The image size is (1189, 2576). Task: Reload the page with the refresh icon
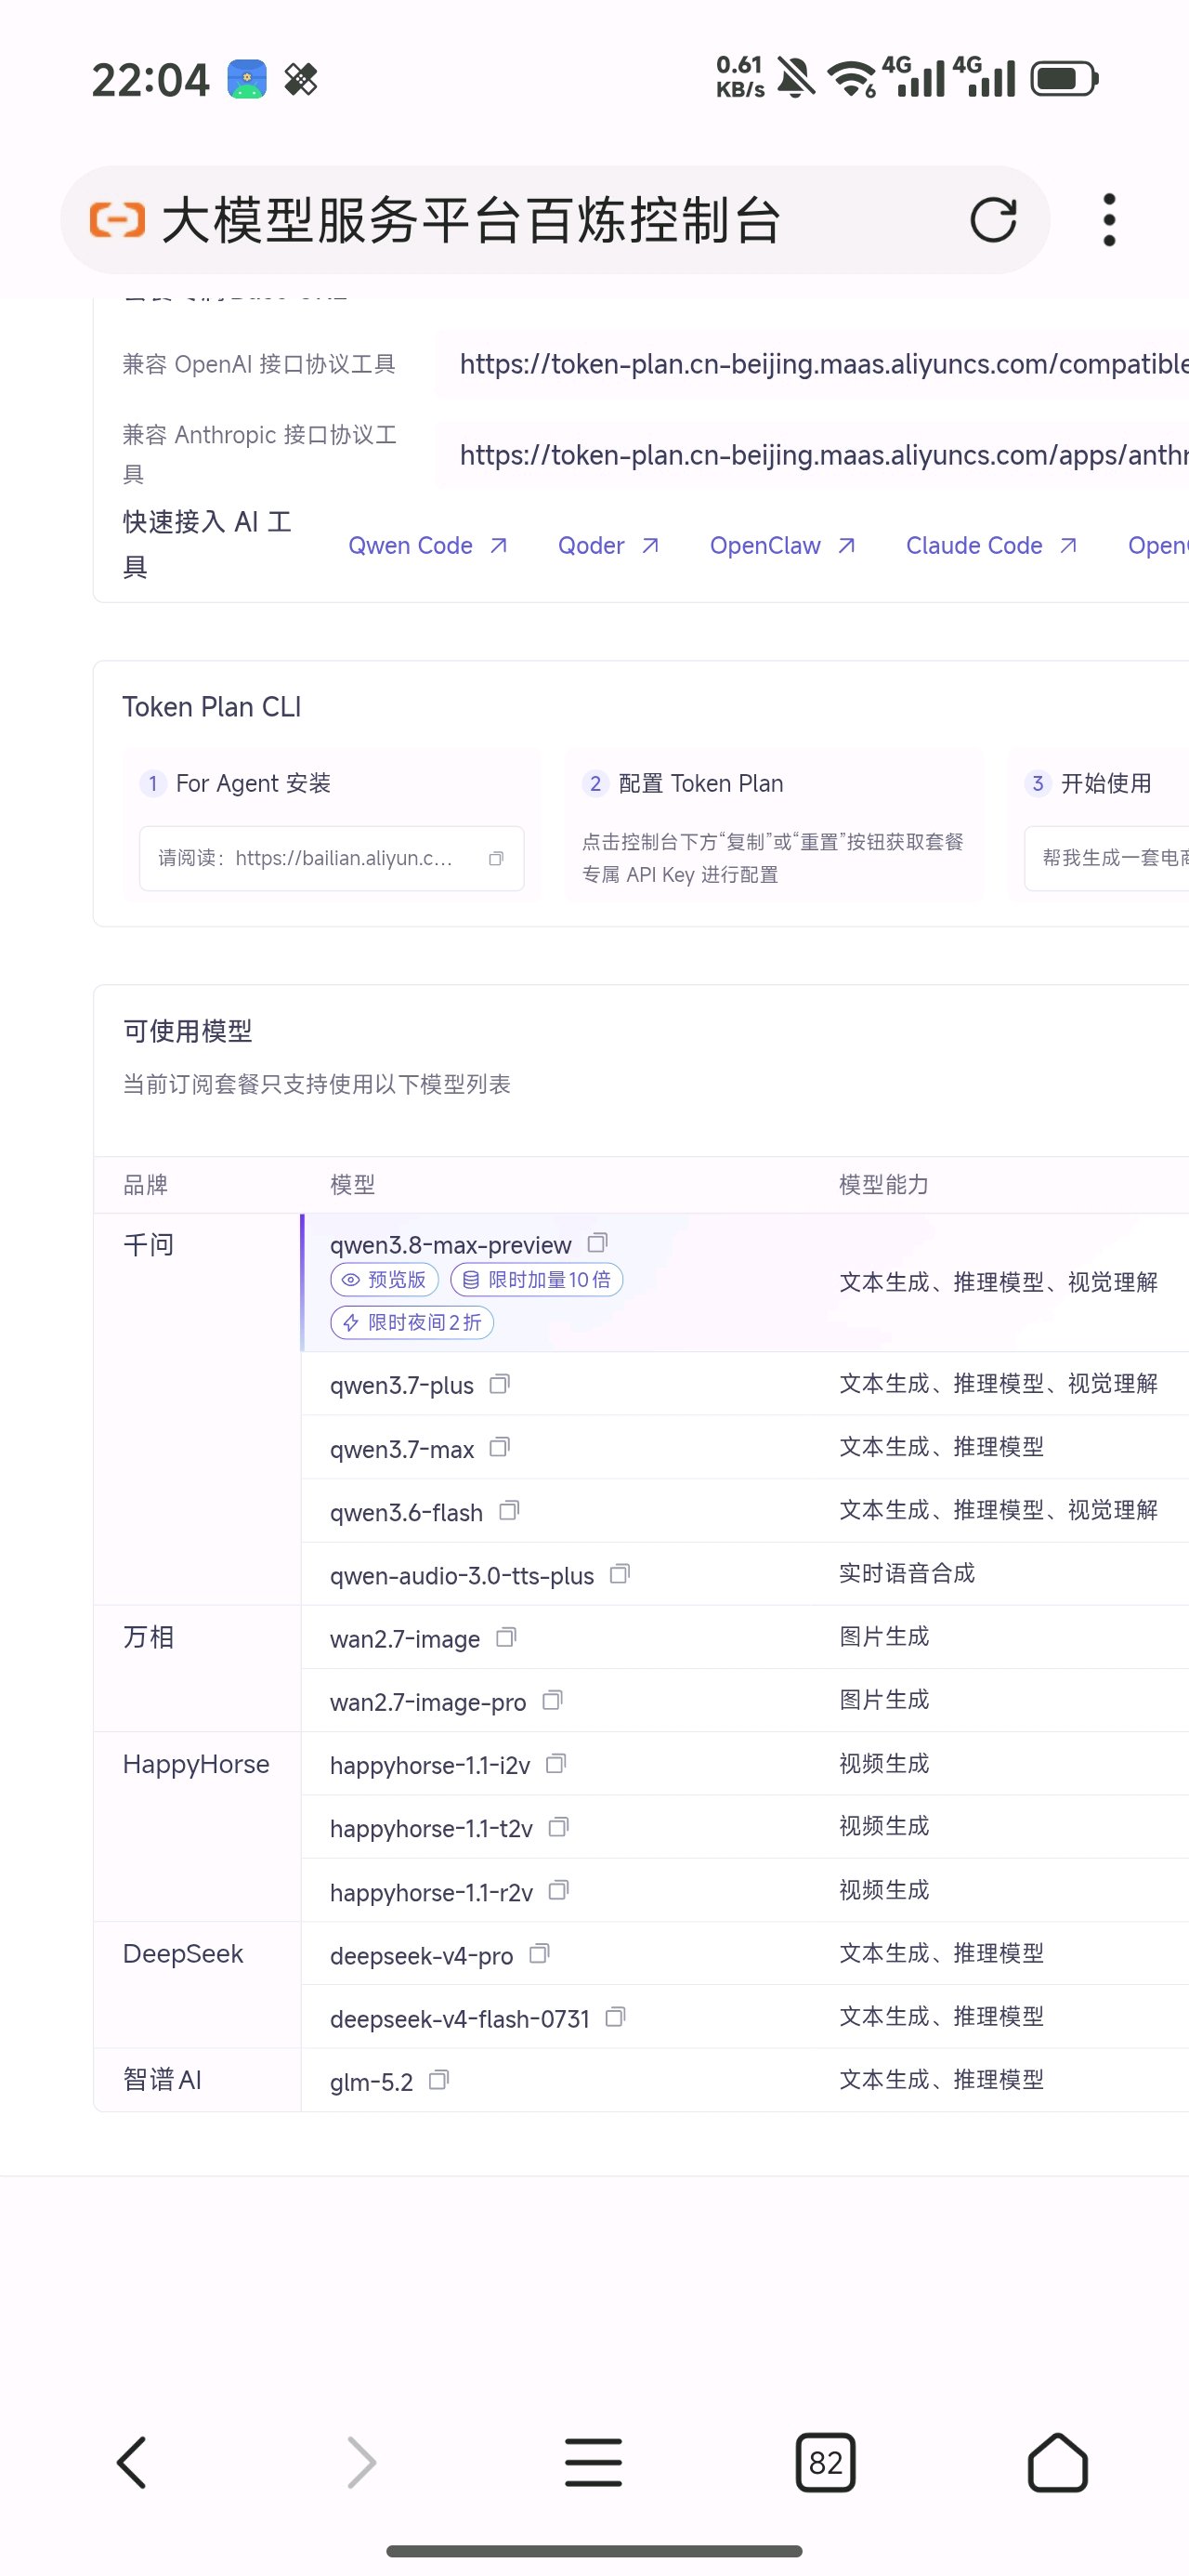[993, 220]
